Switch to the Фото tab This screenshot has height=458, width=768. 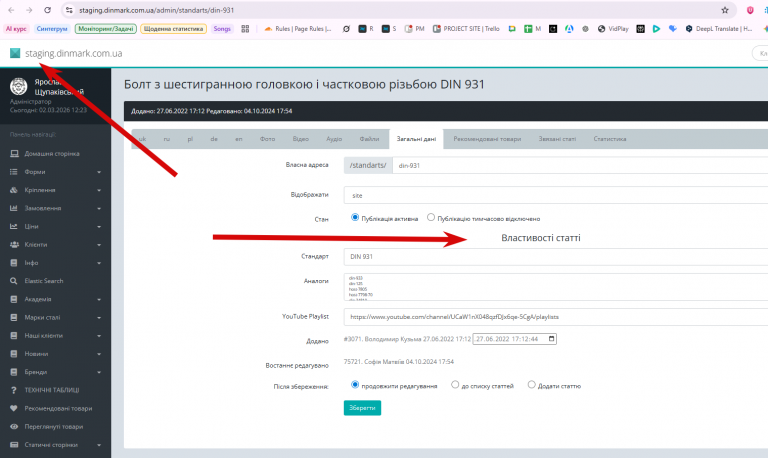267,139
